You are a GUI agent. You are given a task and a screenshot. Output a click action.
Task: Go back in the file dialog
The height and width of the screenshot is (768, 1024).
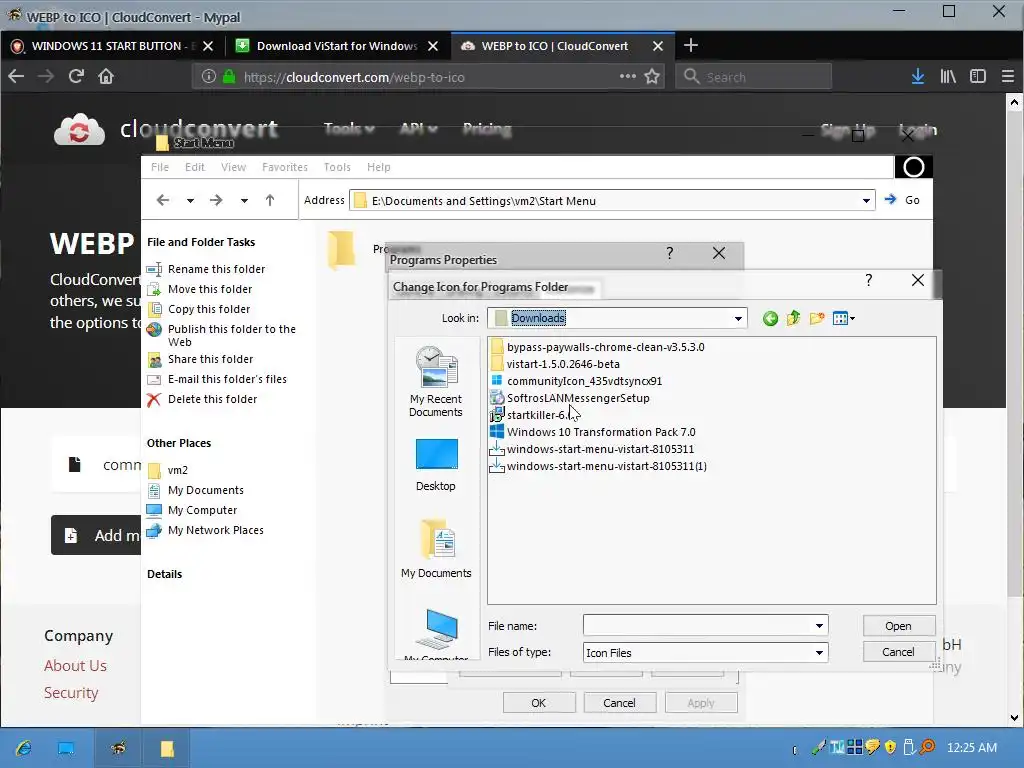770,319
